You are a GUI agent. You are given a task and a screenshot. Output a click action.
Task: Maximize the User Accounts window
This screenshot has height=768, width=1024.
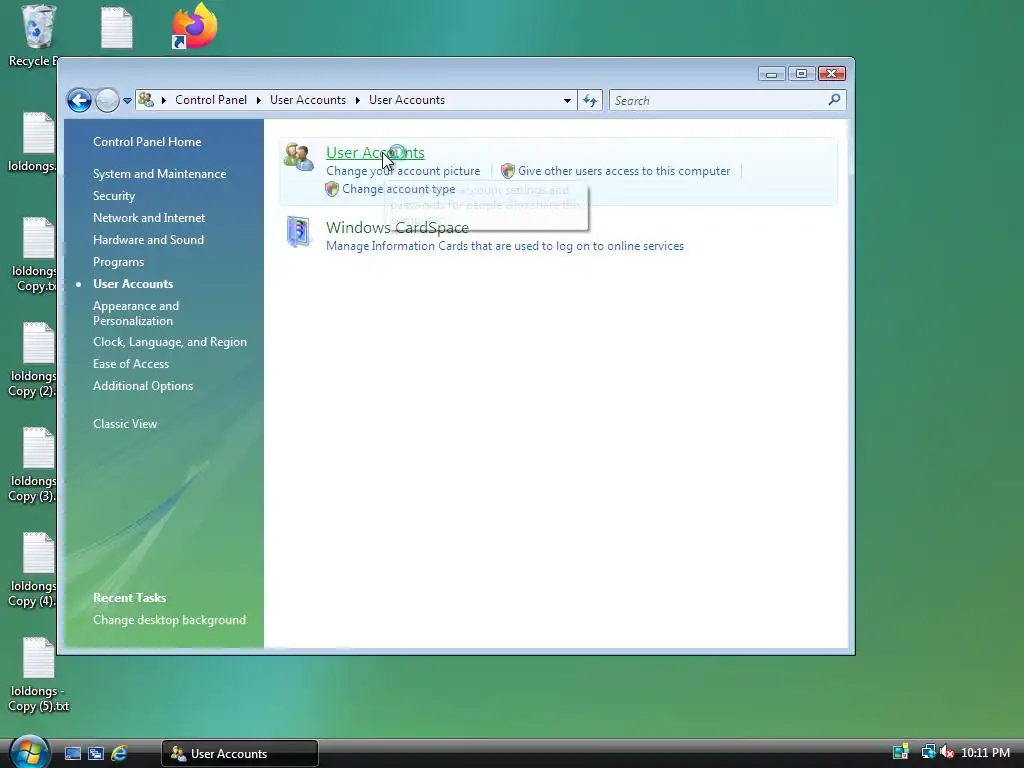[801, 74]
